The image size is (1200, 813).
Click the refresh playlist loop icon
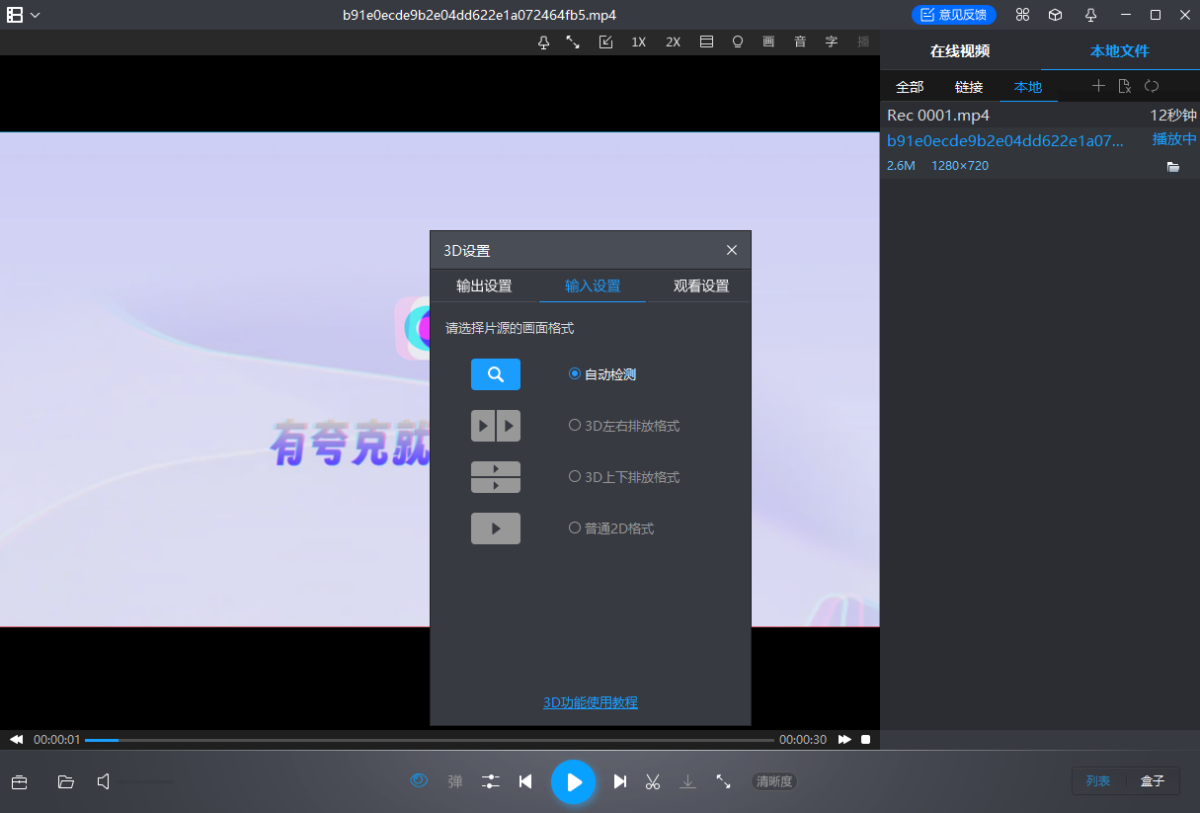click(x=1151, y=87)
